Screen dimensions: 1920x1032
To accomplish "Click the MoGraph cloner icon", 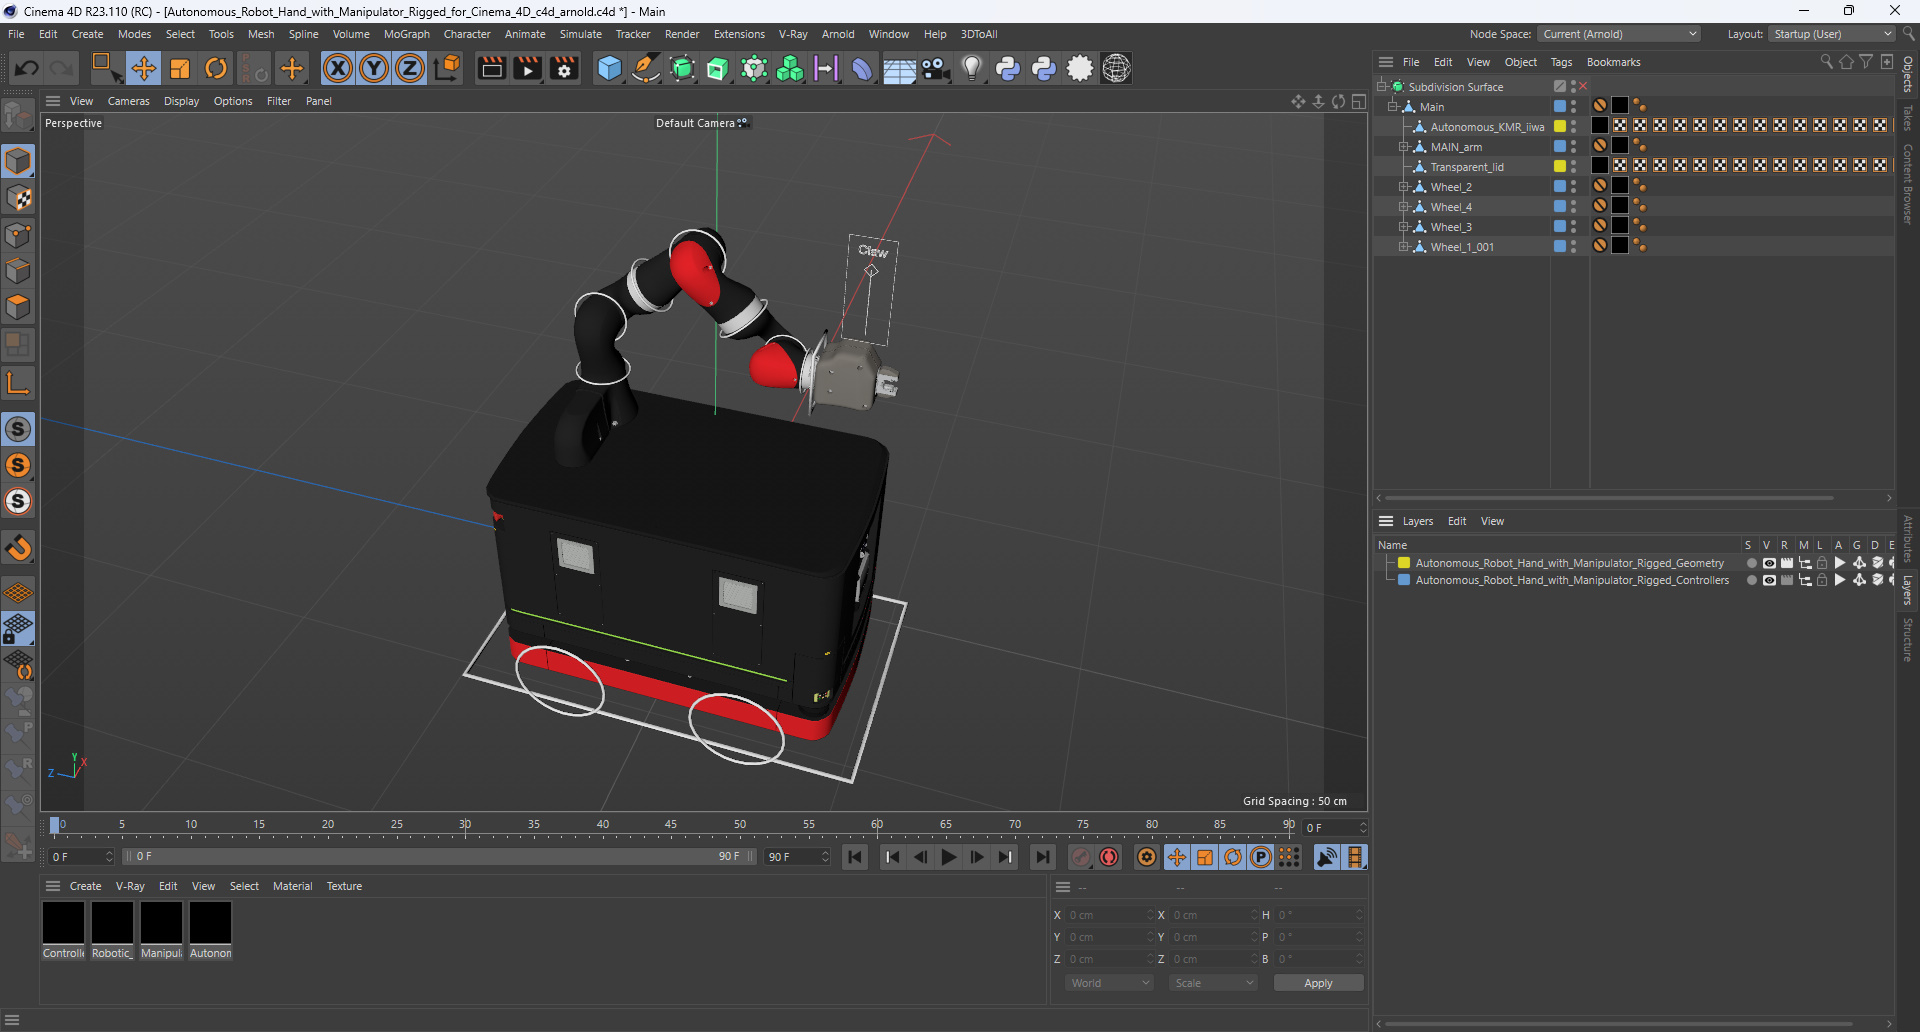I will point(790,68).
